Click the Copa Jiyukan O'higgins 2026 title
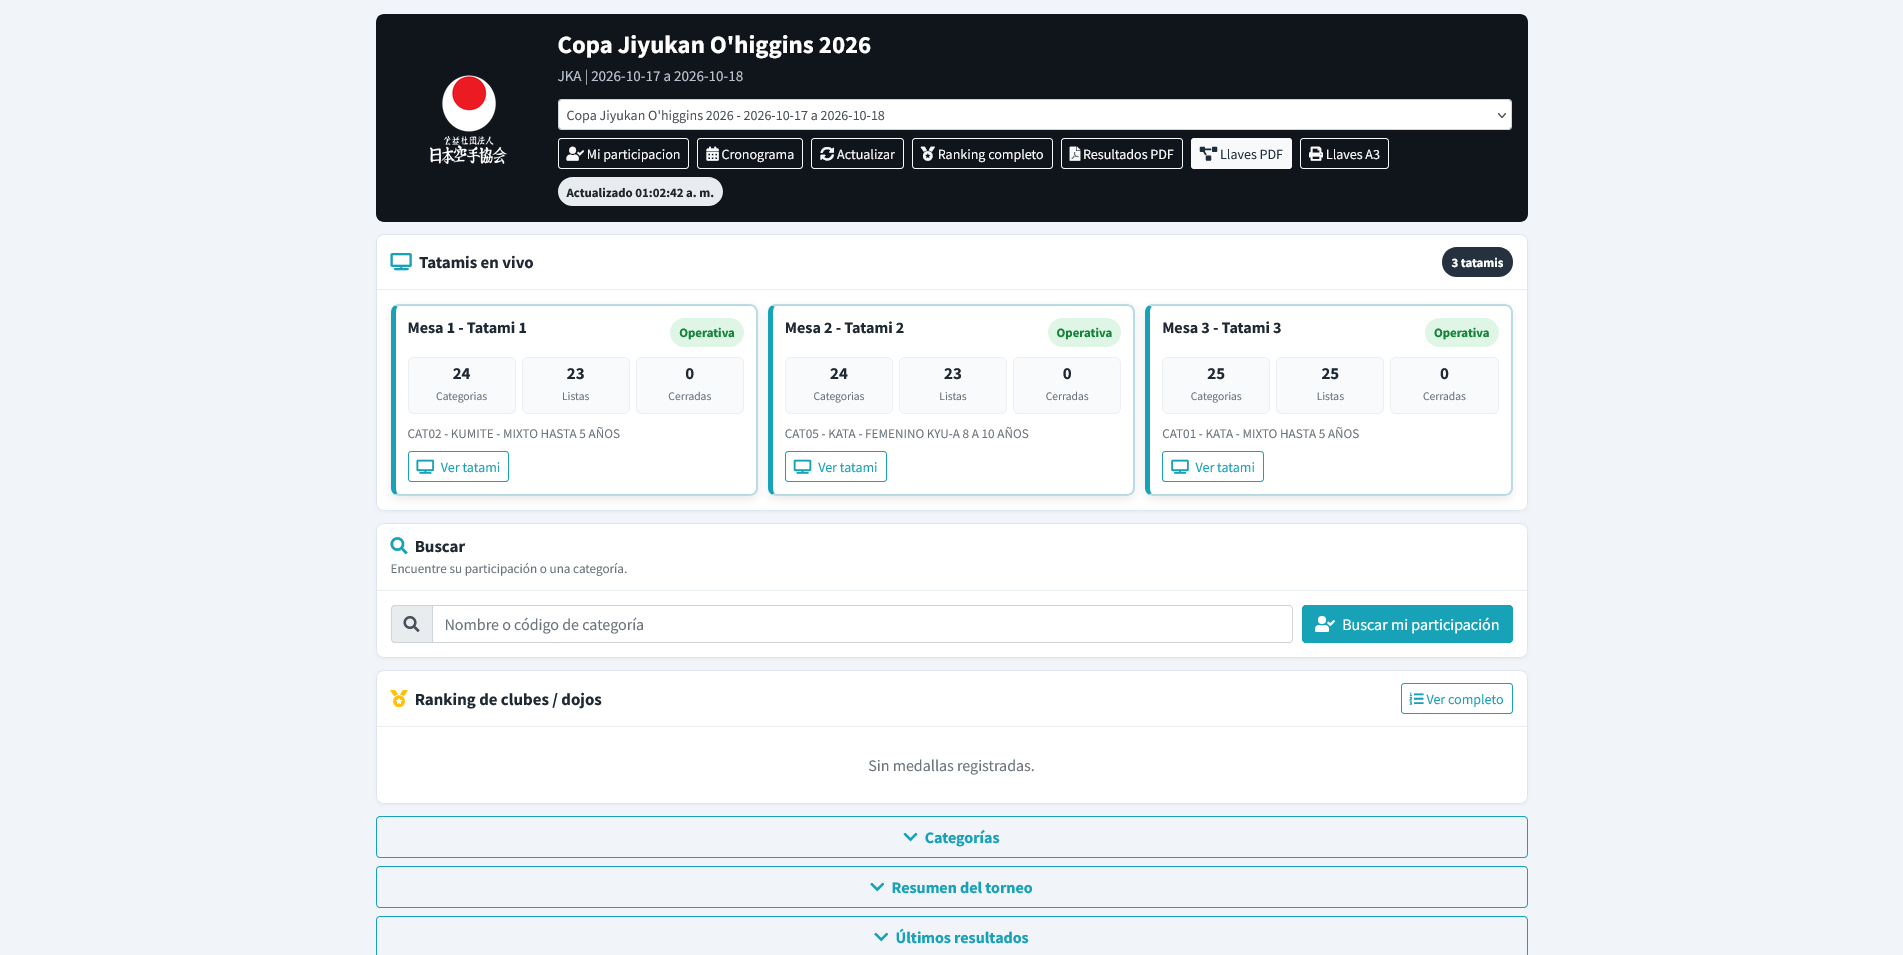Screen dimensions: 1903x955 point(714,45)
